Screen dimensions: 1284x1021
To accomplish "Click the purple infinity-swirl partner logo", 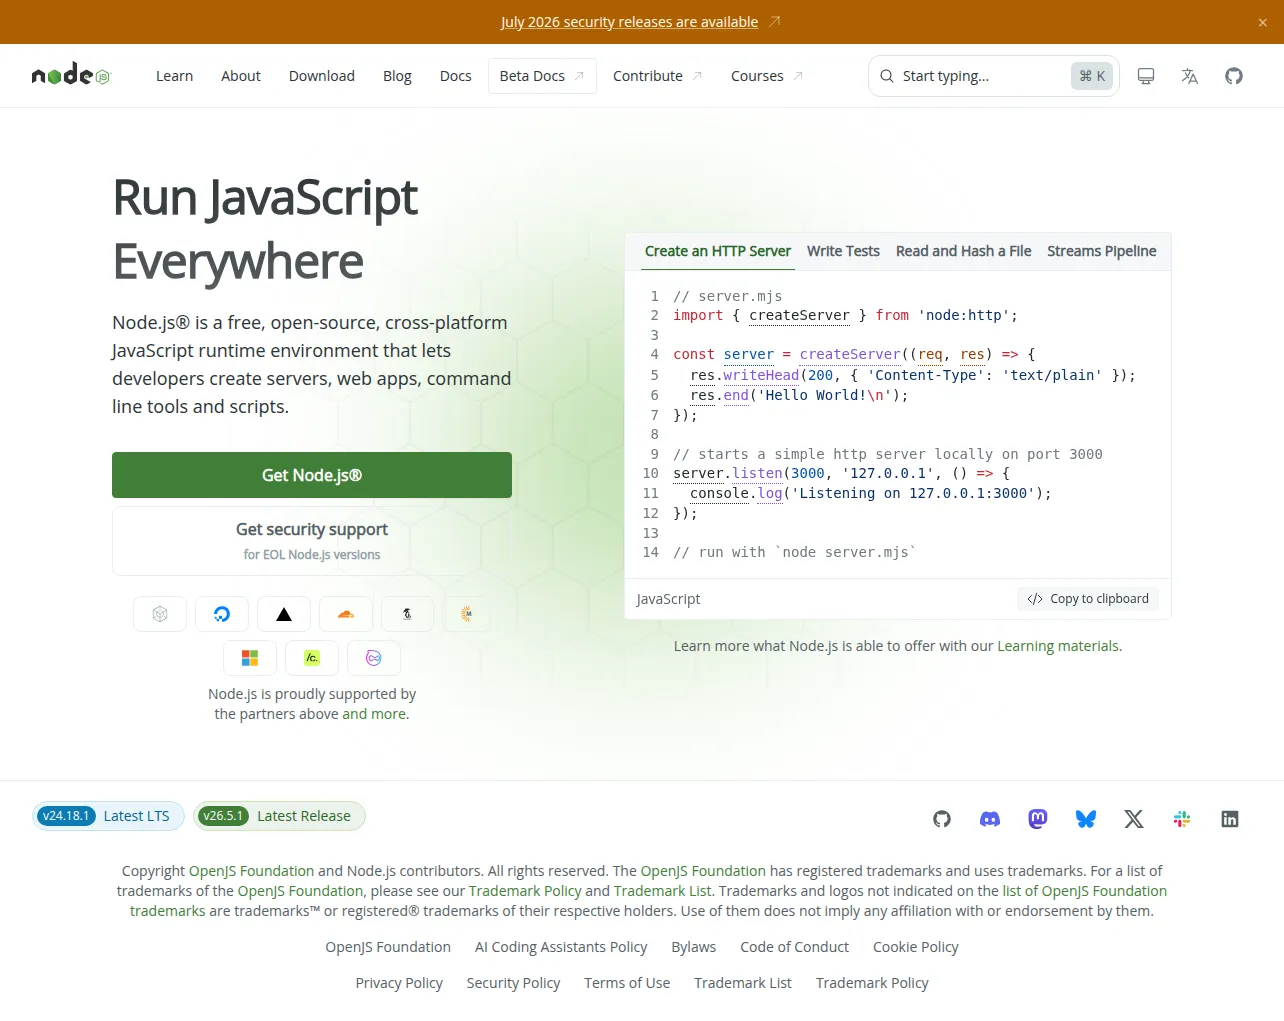I will (x=374, y=658).
